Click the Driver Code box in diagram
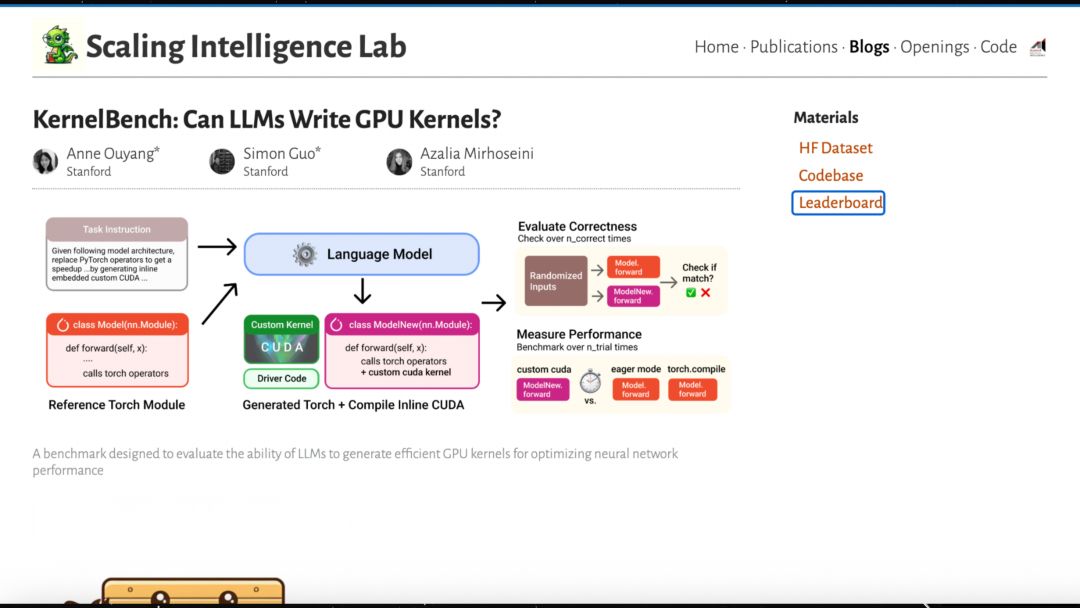This screenshot has height=608, width=1080. 282,378
